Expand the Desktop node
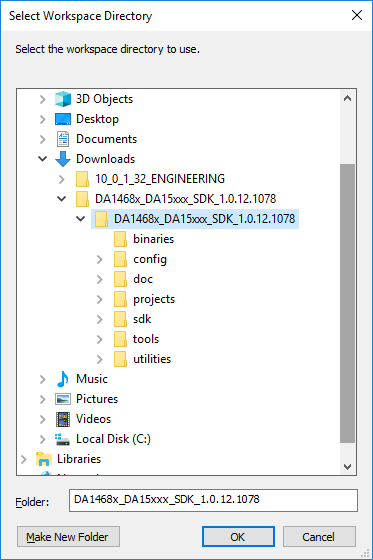This screenshot has height=560, width=373. 43,119
